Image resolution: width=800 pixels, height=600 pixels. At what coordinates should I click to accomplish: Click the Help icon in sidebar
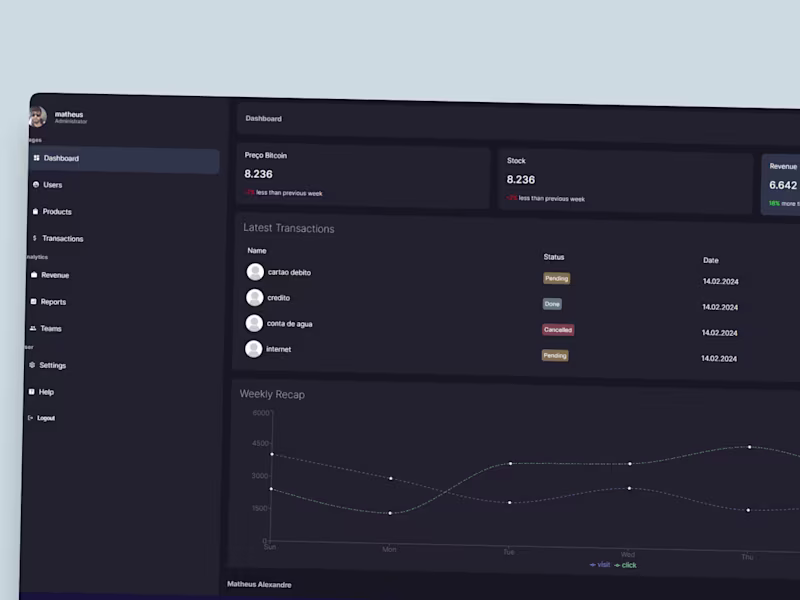32,391
